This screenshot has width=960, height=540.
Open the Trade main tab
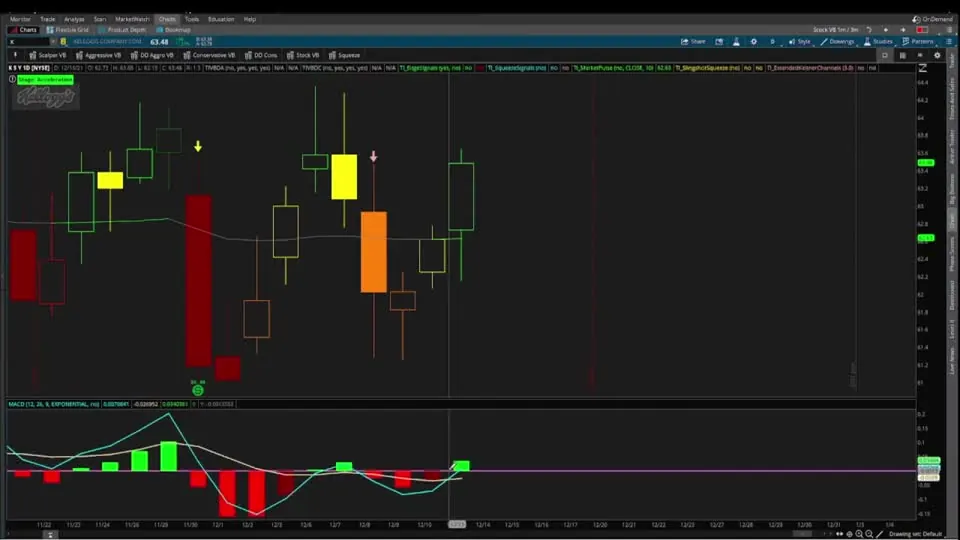click(47, 19)
